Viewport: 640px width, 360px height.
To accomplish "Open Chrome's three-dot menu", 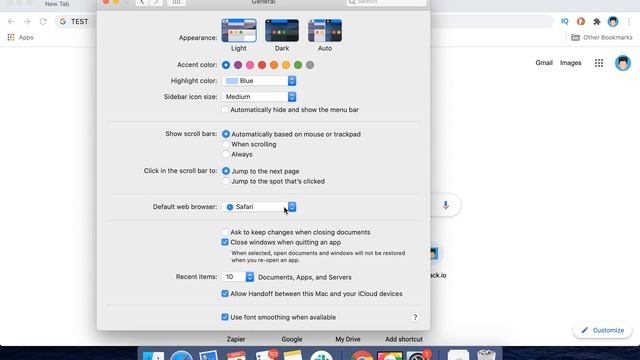I will (629, 22).
